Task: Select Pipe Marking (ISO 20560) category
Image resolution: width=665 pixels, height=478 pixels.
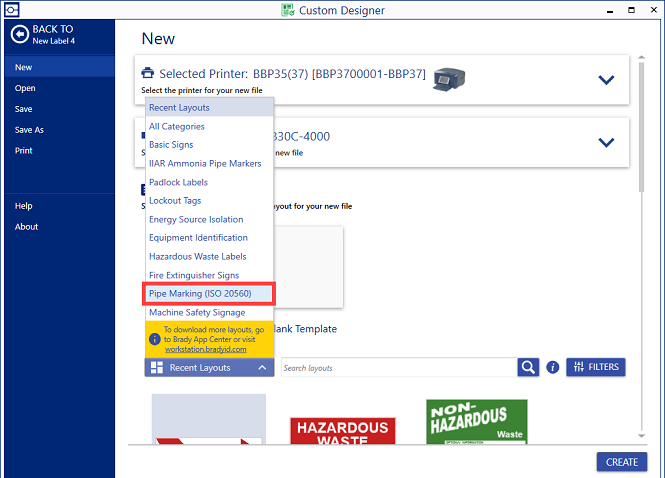Action: pyautogui.click(x=210, y=294)
